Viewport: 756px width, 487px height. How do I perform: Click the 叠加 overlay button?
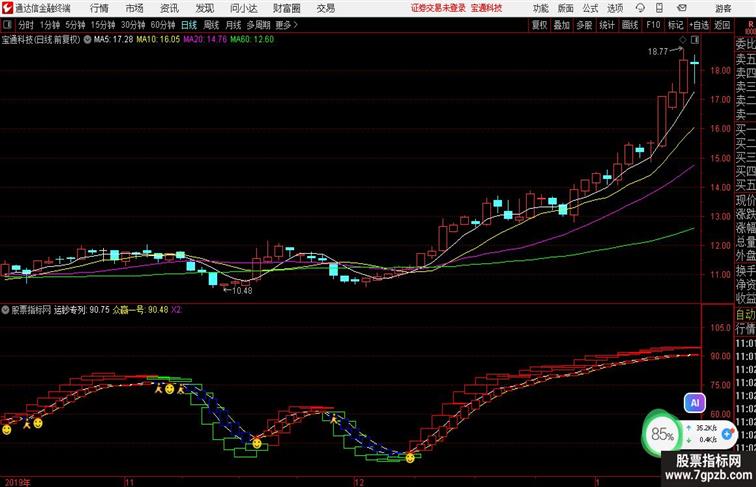click(562, 25)
